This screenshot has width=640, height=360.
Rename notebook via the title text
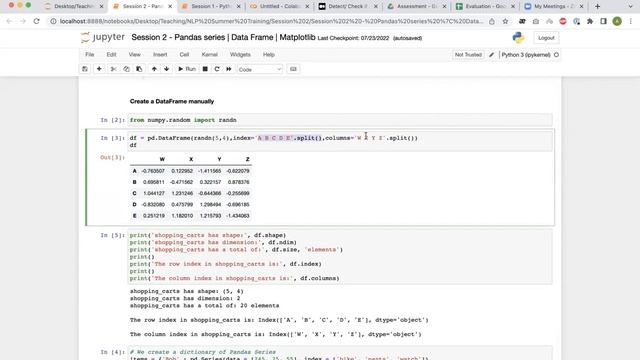pos(223,37)
